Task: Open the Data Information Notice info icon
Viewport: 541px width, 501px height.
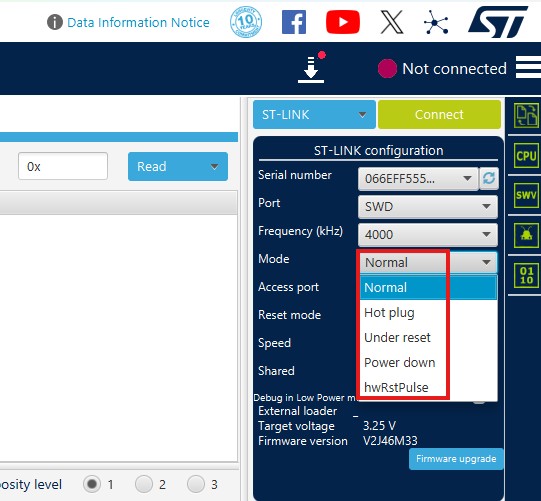Action: [55, 22]
